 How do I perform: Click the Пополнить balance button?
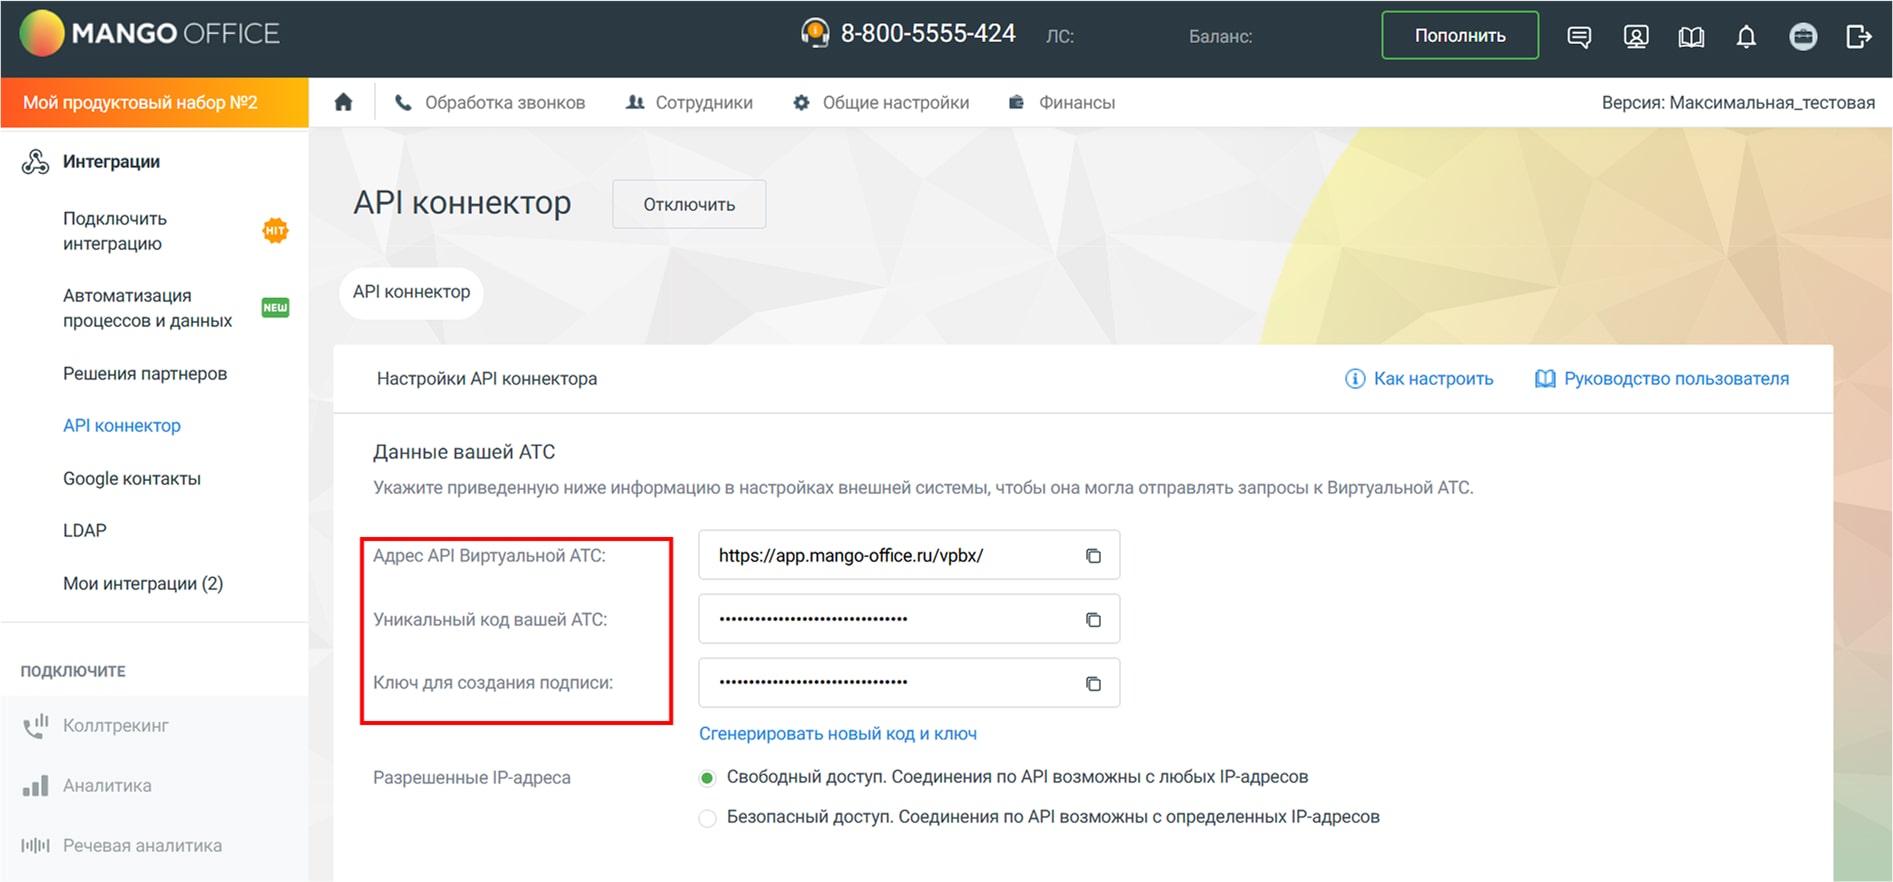[x=1459, y=36]
